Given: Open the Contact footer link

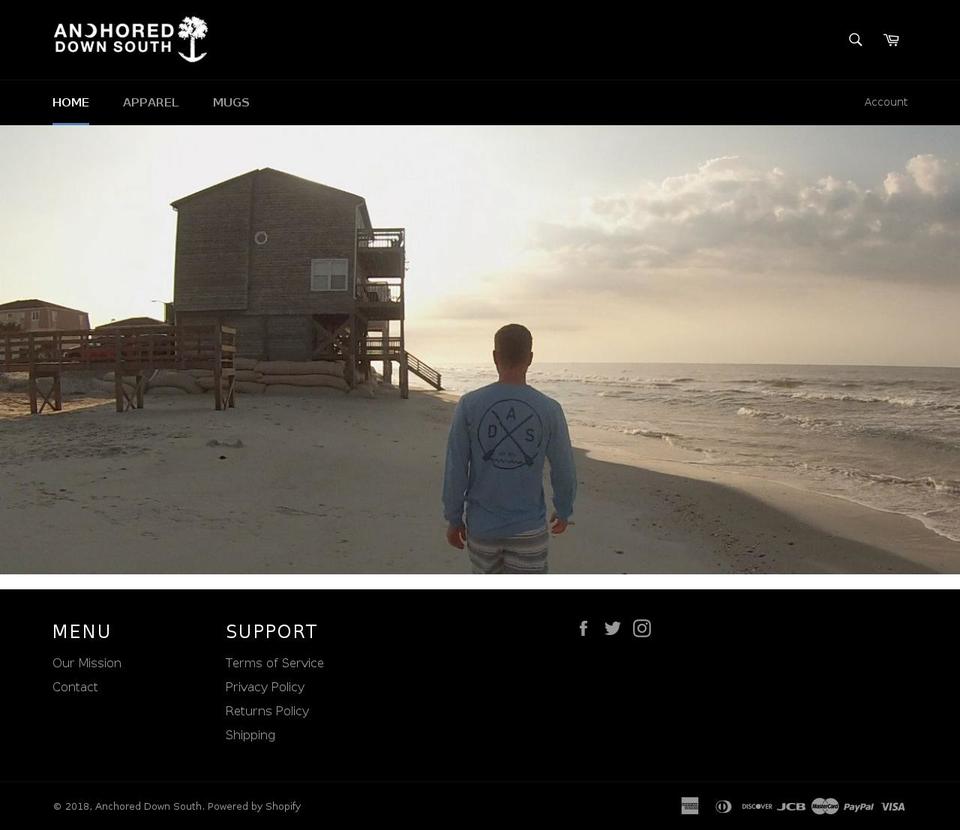Looking at the screenshot, I should coord(75,687).
